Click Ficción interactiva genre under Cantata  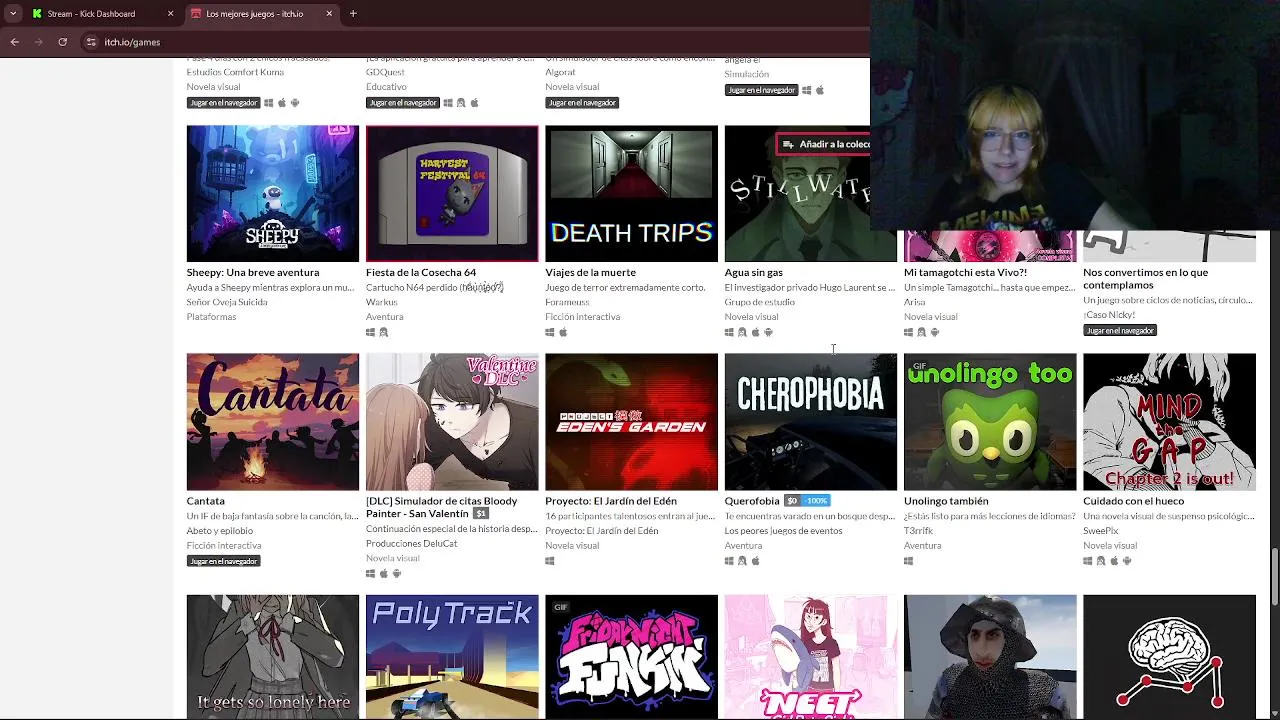pyautogui.click(x=224, y=546)
